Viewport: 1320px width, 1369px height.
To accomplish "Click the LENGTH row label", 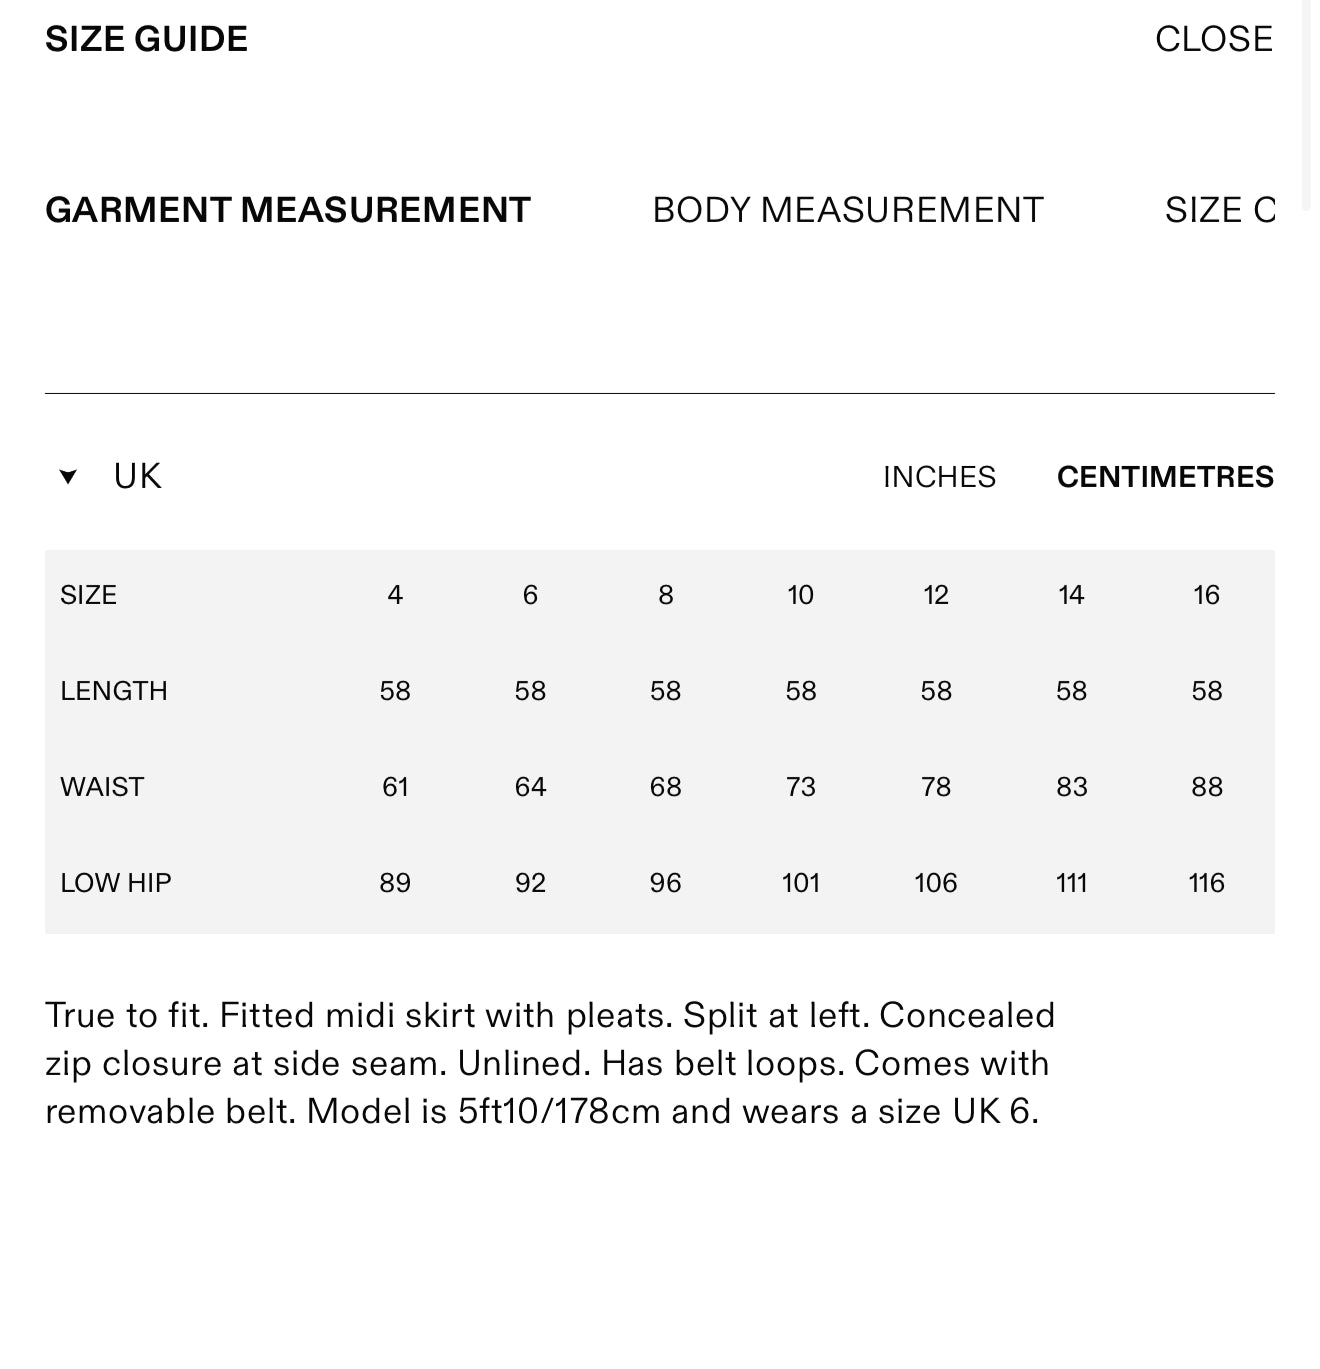I will [114, 691].
